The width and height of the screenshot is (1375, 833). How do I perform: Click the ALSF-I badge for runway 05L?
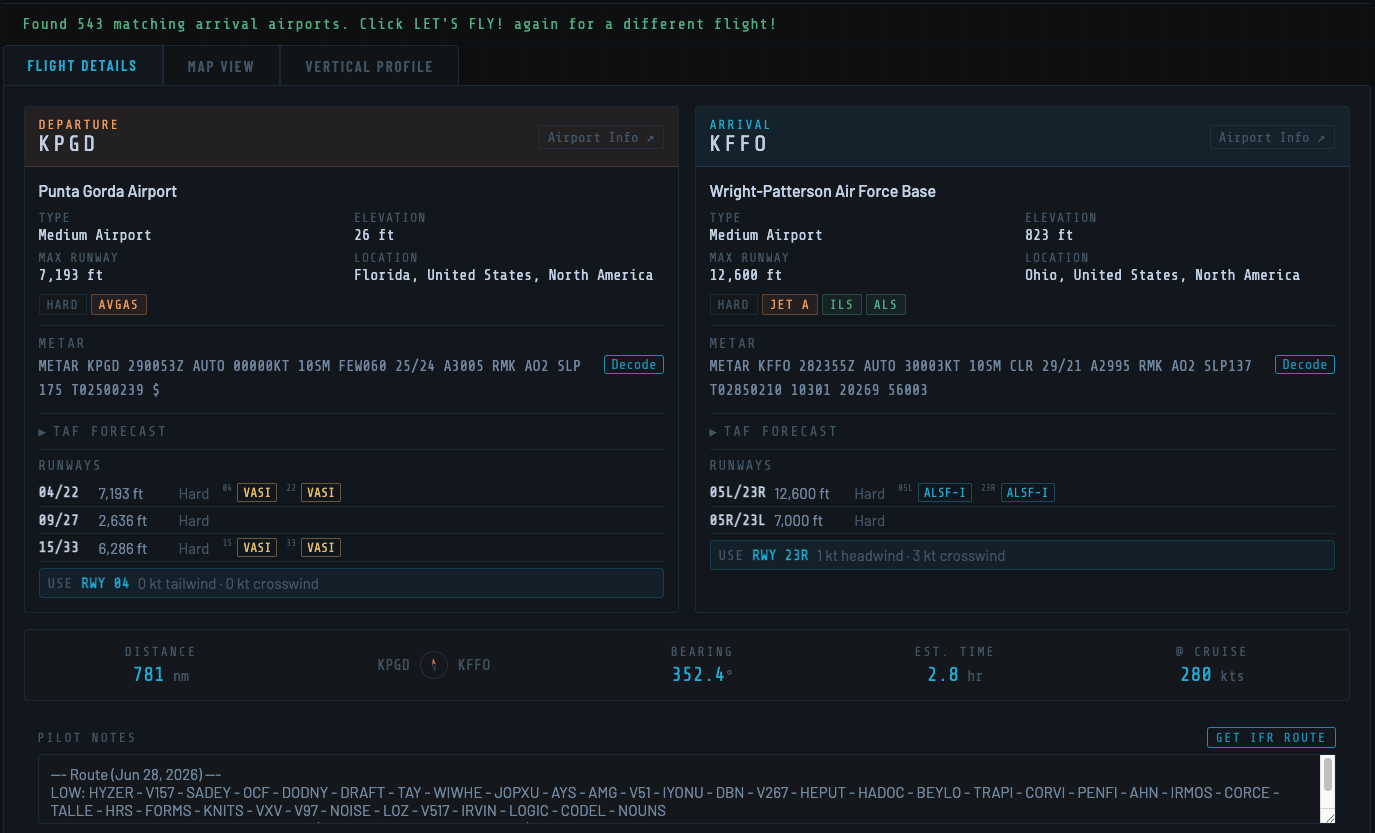coord(945,493)
